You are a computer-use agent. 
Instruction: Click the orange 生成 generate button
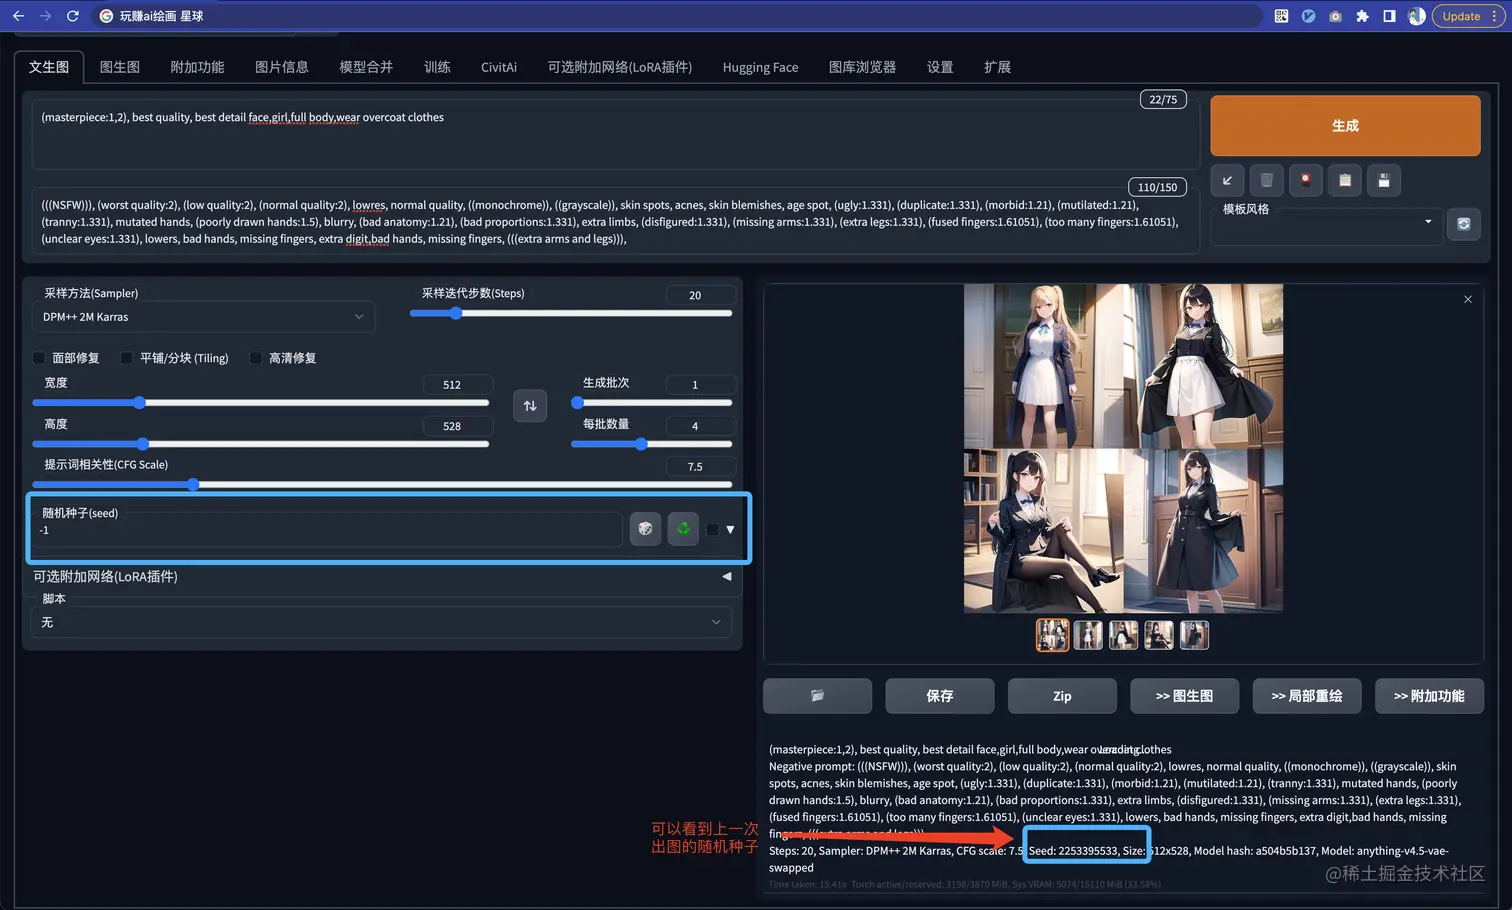[x=1345, y=125]
